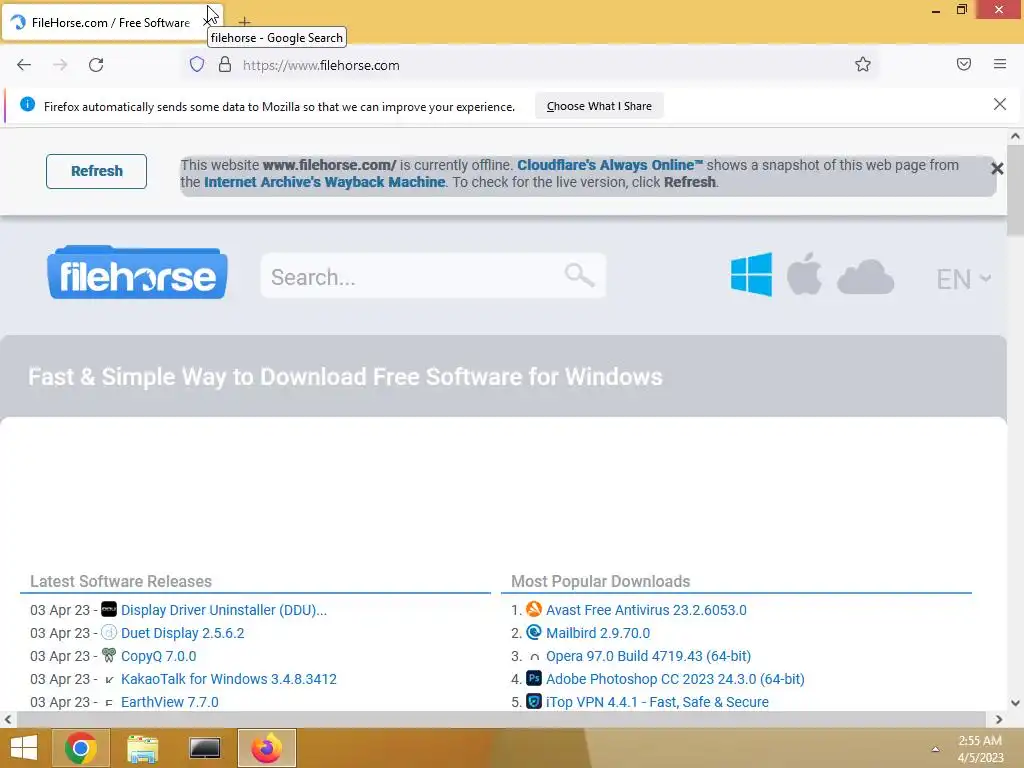Open the Cloudflare's Always Online link
1024x768 pixels.
610,165
